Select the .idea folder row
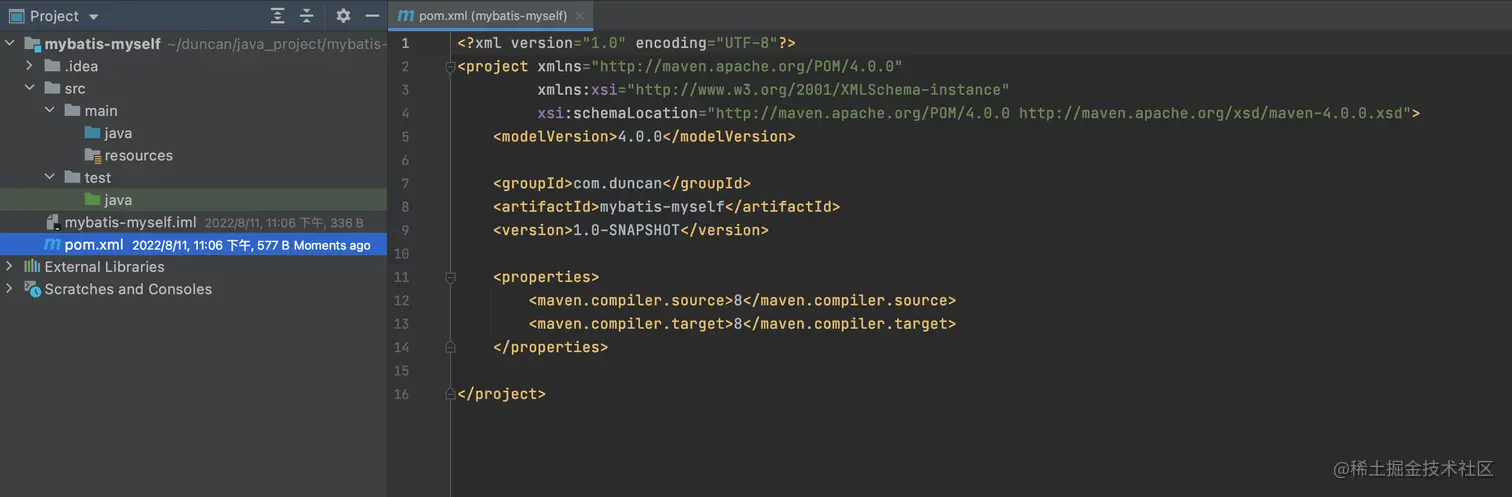1512x497 pixels. point(193,66)
